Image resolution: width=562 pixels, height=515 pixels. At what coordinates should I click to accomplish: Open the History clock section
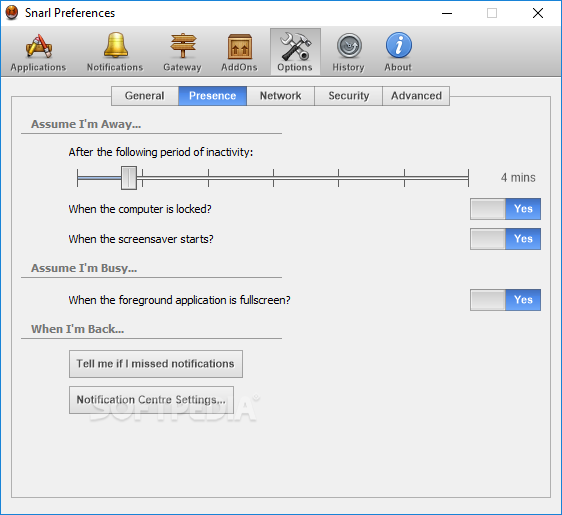pyautogui.click(x=348, y=52)
